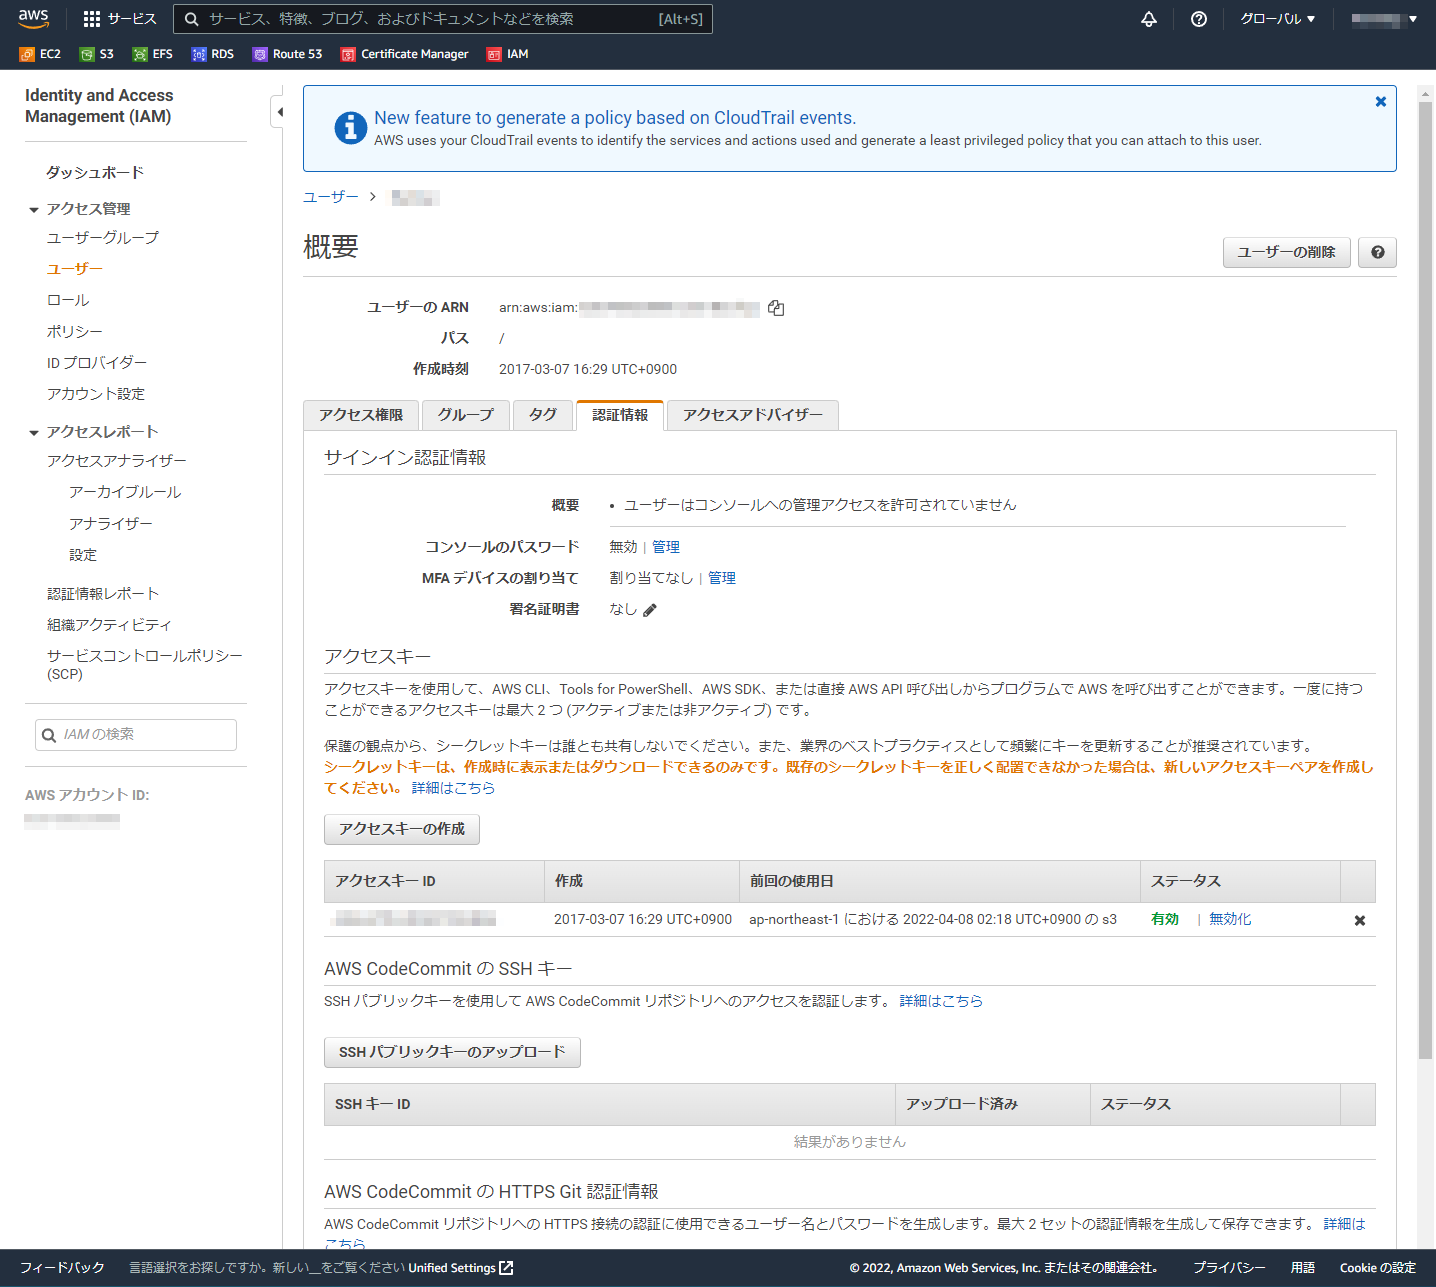Open Cookie の設定 in footer
Viewport: 1436px width, 1287px height.
coord(1378,1268)
